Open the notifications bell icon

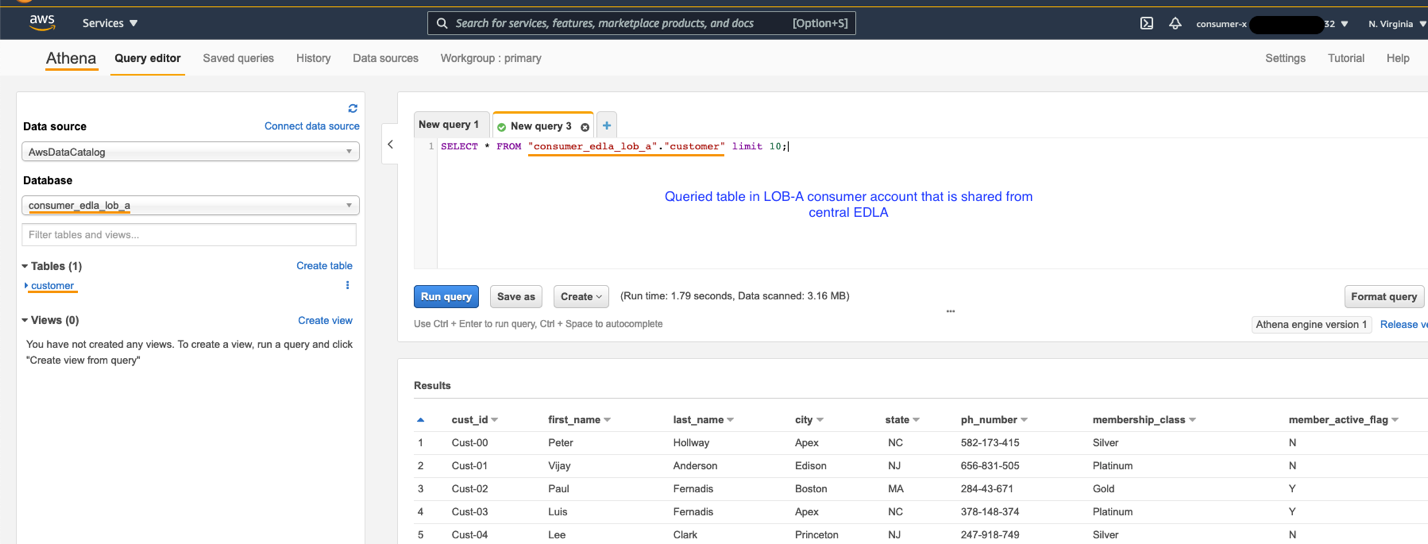point(1175,23)
